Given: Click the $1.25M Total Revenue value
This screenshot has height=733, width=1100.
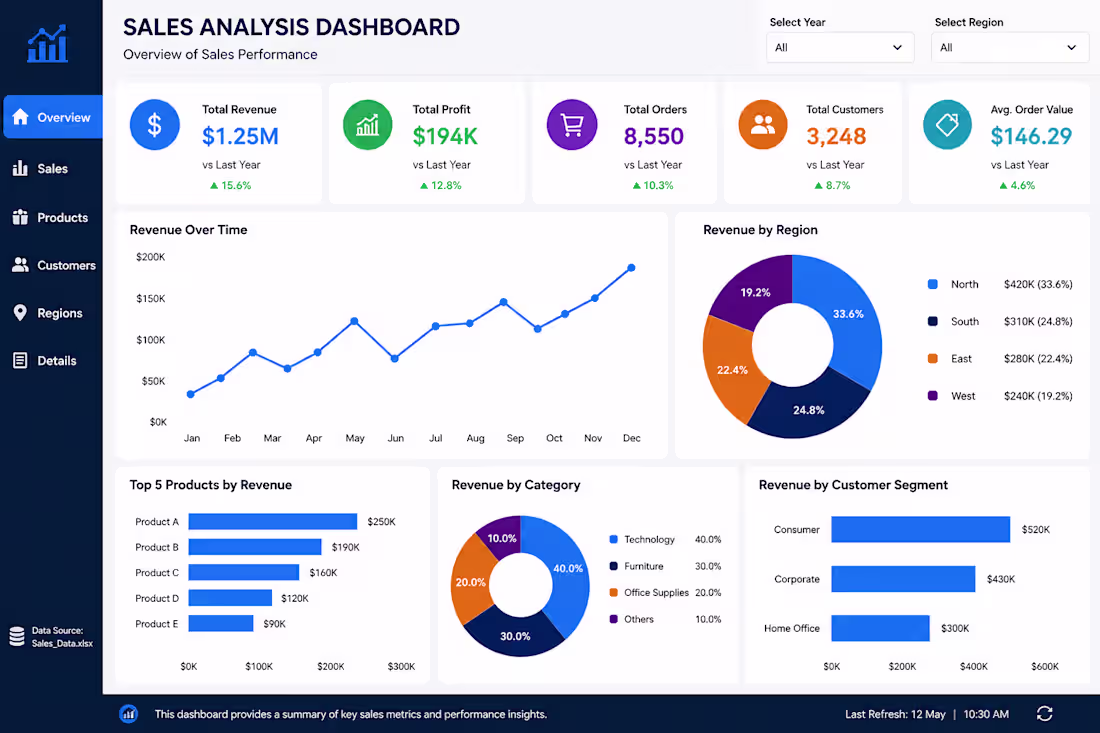Looking at the screenshot, I should (240, 136).
